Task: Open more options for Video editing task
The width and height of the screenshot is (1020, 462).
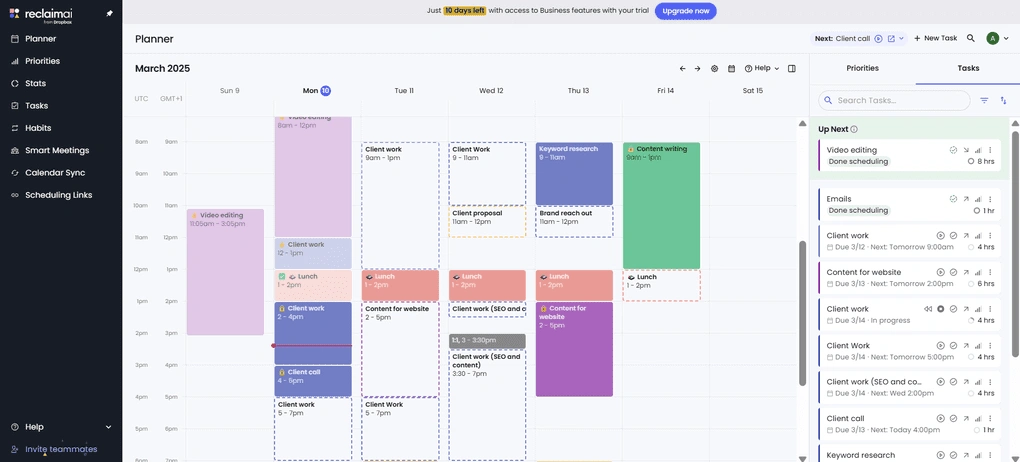Action: click(990, 150)
